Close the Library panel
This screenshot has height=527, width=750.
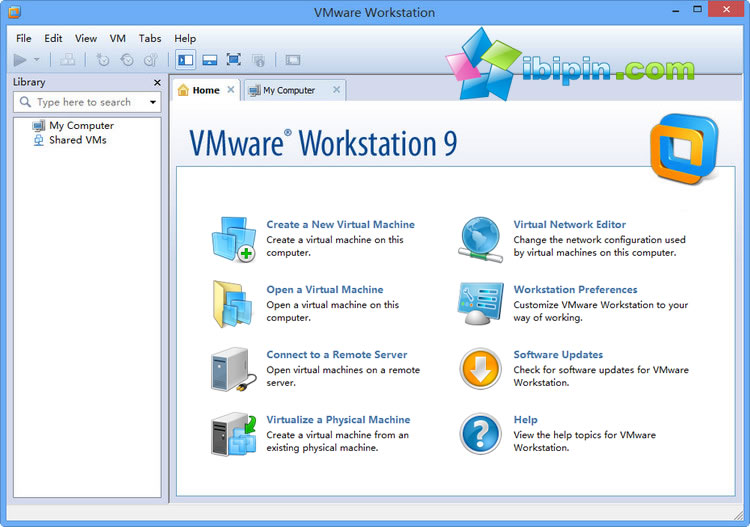click(157, 83)
